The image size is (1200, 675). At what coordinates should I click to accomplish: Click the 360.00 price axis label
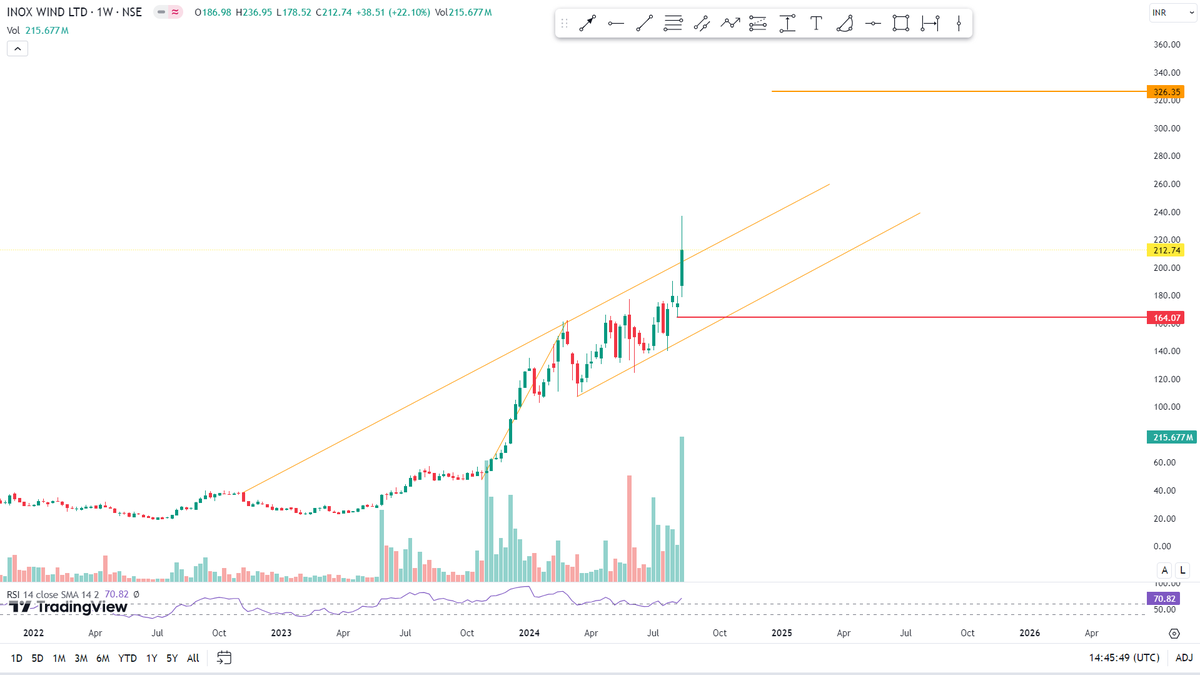[x=1167, y=45]
